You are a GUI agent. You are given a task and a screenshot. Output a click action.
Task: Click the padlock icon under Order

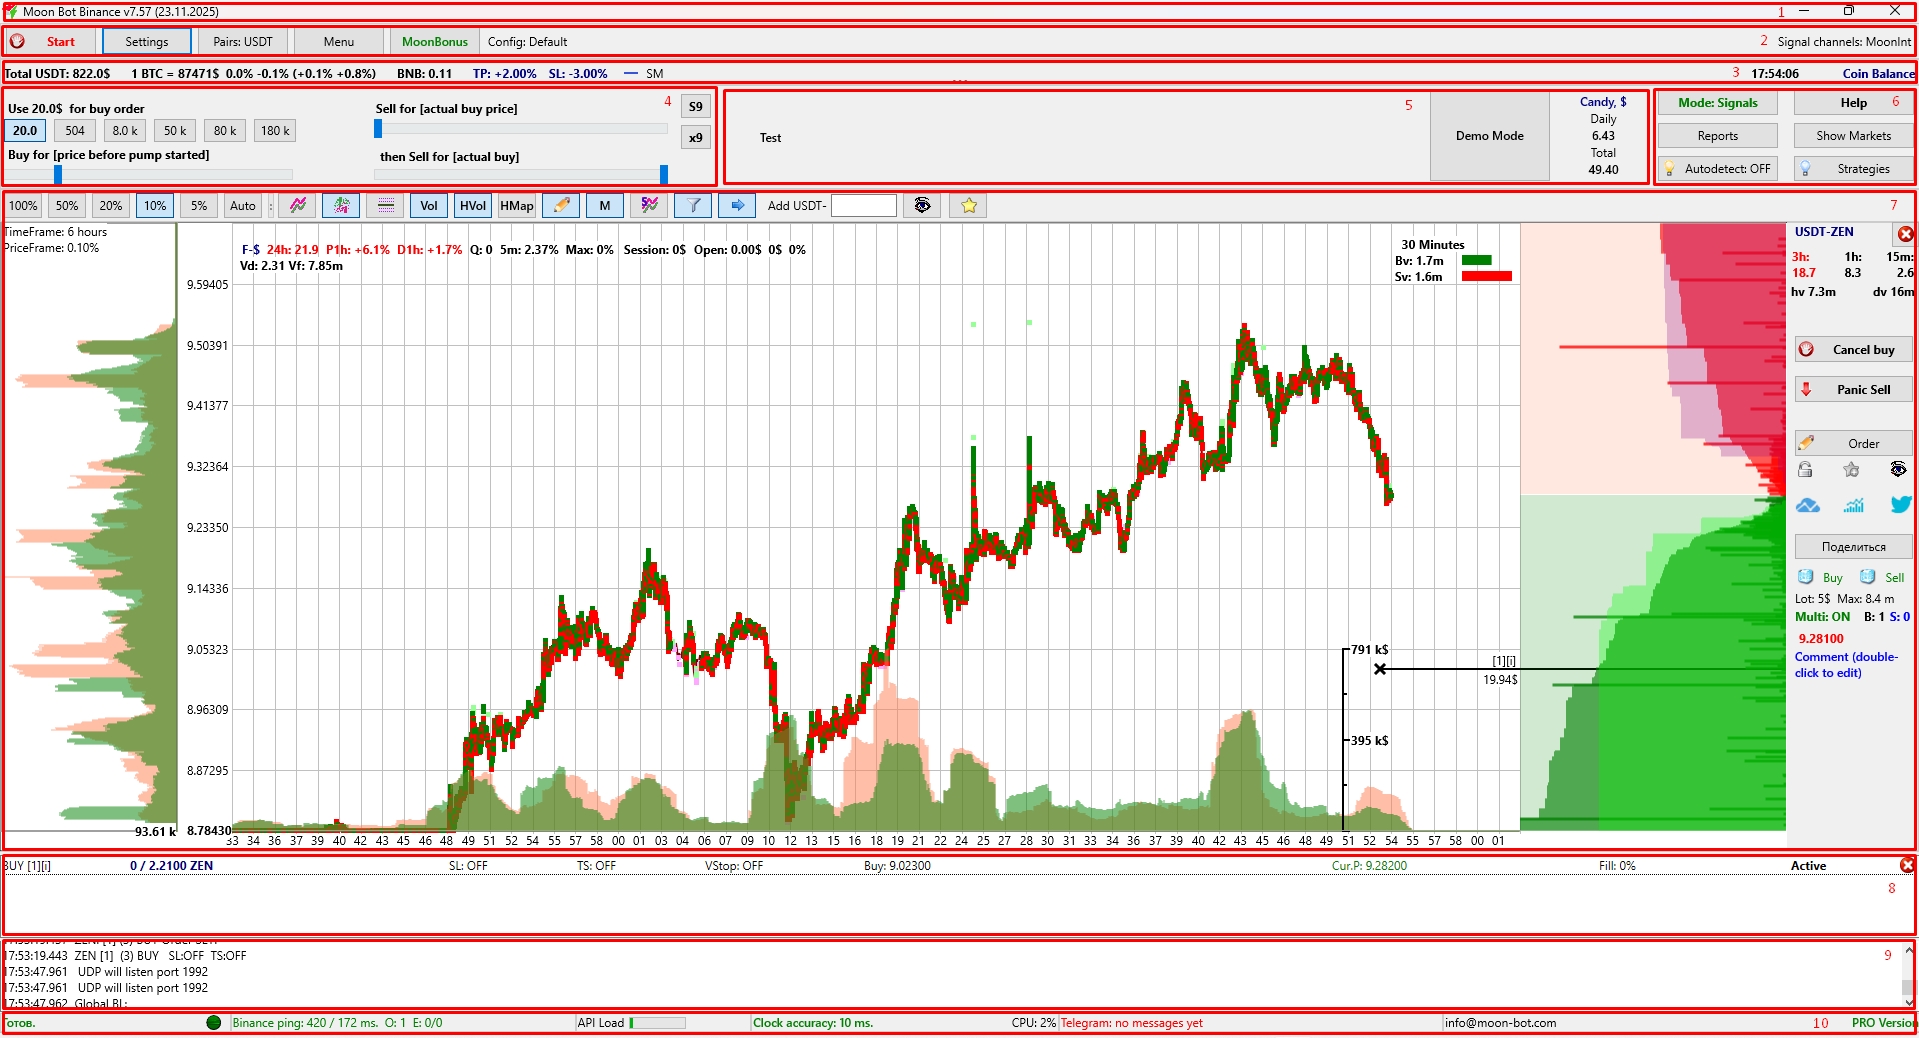tap(1805, 470)
